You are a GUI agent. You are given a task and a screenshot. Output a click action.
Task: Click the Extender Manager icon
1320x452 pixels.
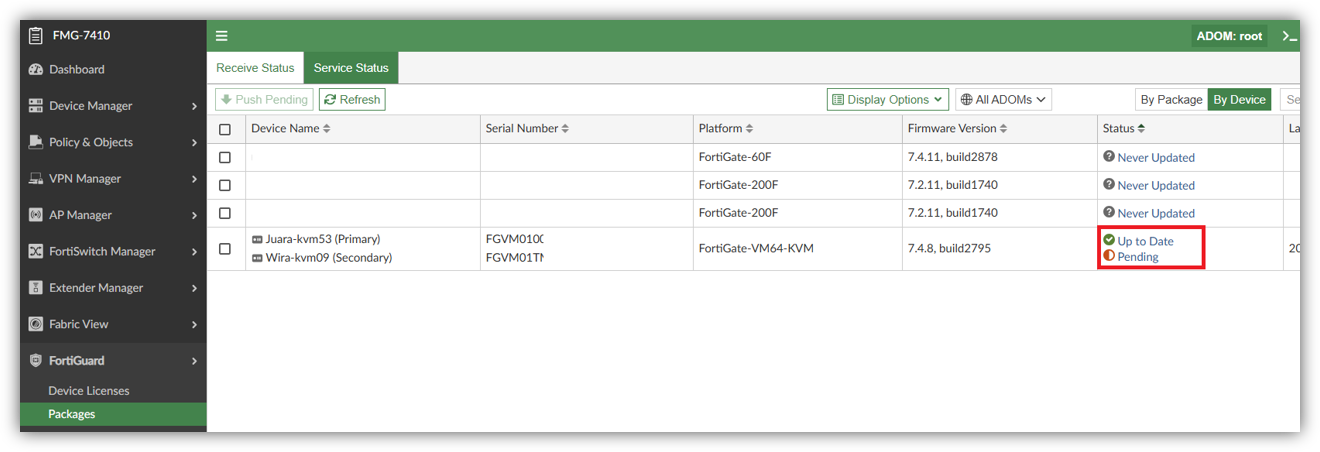[x=36, y=288]
